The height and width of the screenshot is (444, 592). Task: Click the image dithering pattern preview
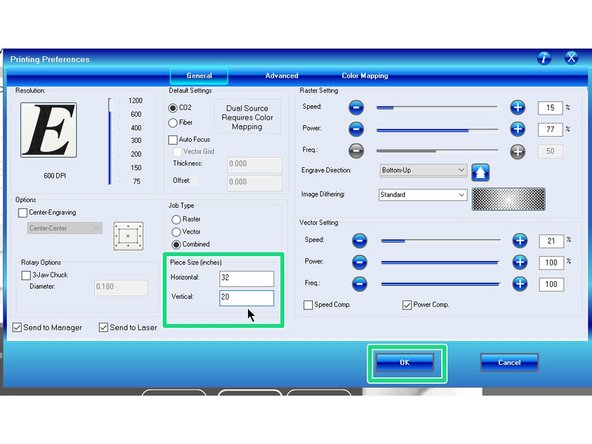click(509, 199)
